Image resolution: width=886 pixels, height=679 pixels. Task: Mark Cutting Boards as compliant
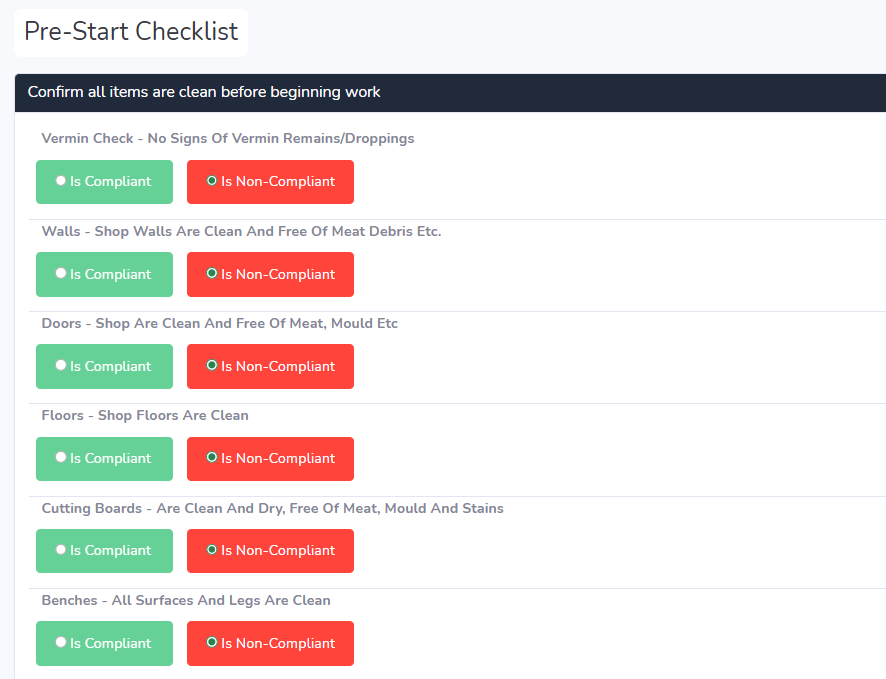click(104, 551)
